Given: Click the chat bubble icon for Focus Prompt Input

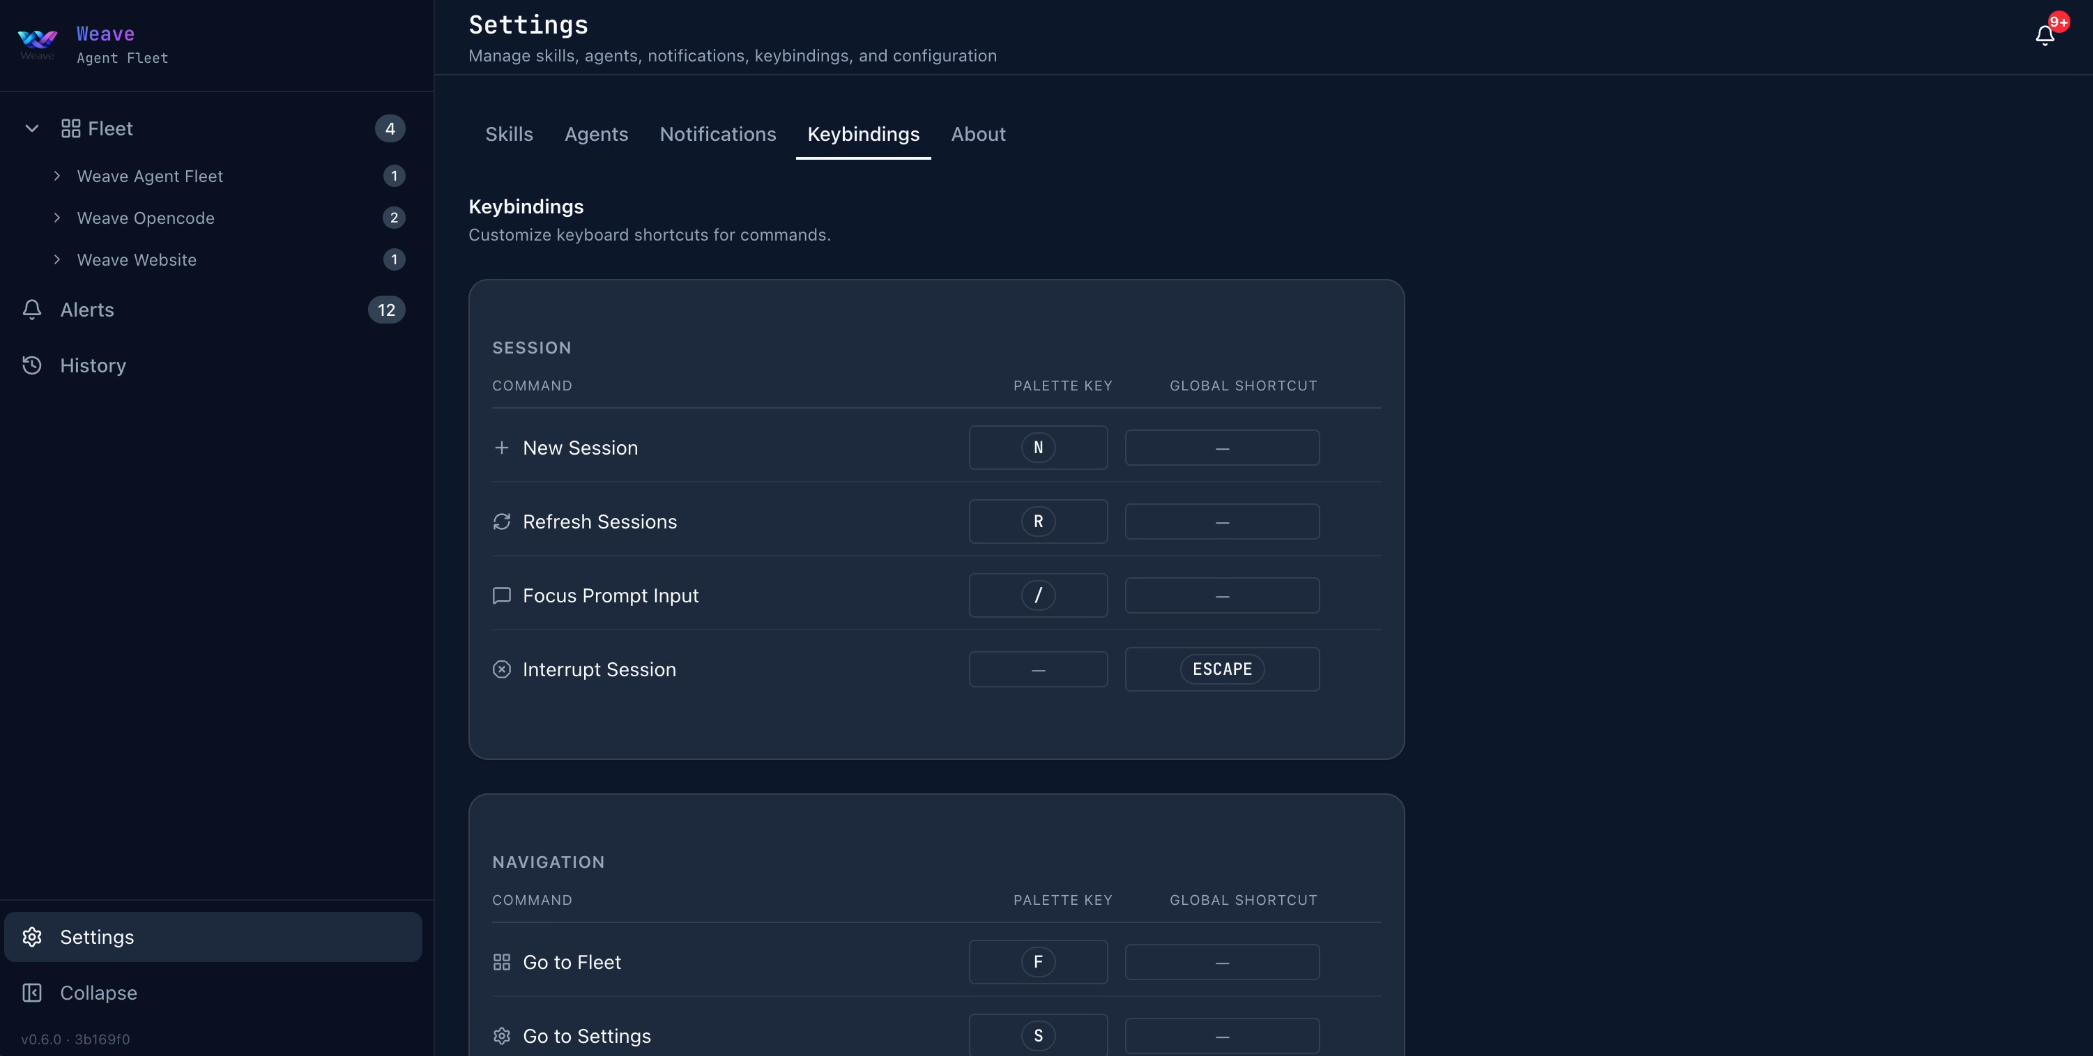Looking at the screenshot, I should (502, 595).
